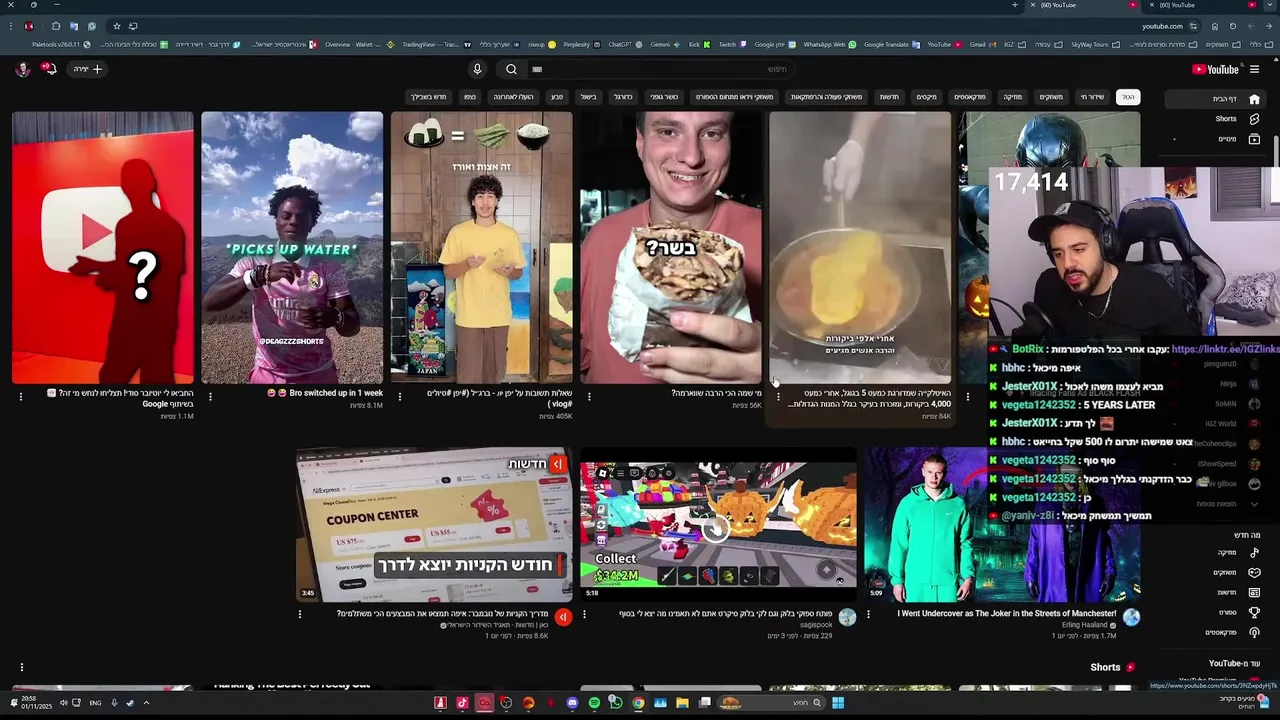Open Chrome from the taskbar

coord(638,703)
